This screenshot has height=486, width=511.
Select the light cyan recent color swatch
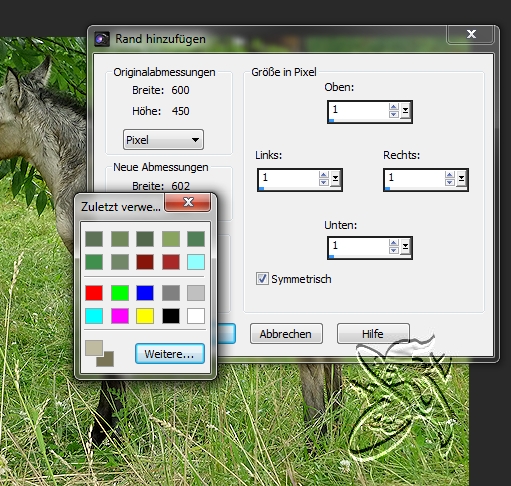[x=196, y=262]
